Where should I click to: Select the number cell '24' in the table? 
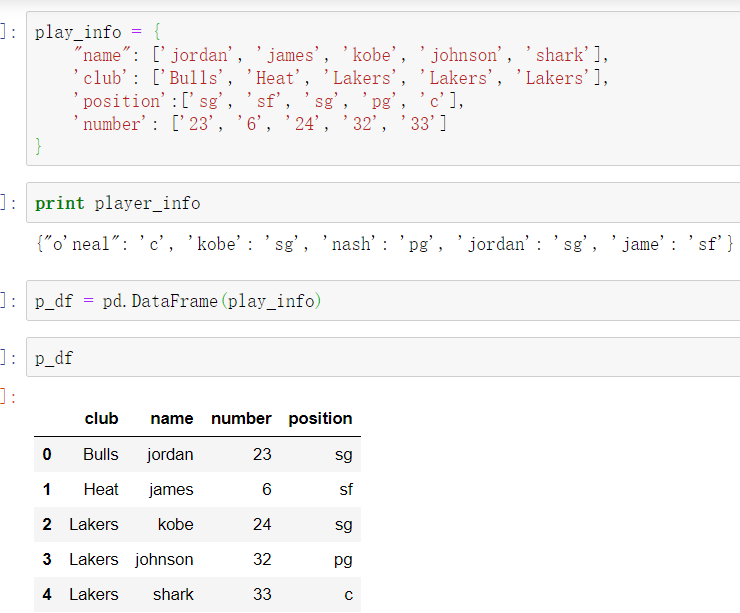(262, 524)
